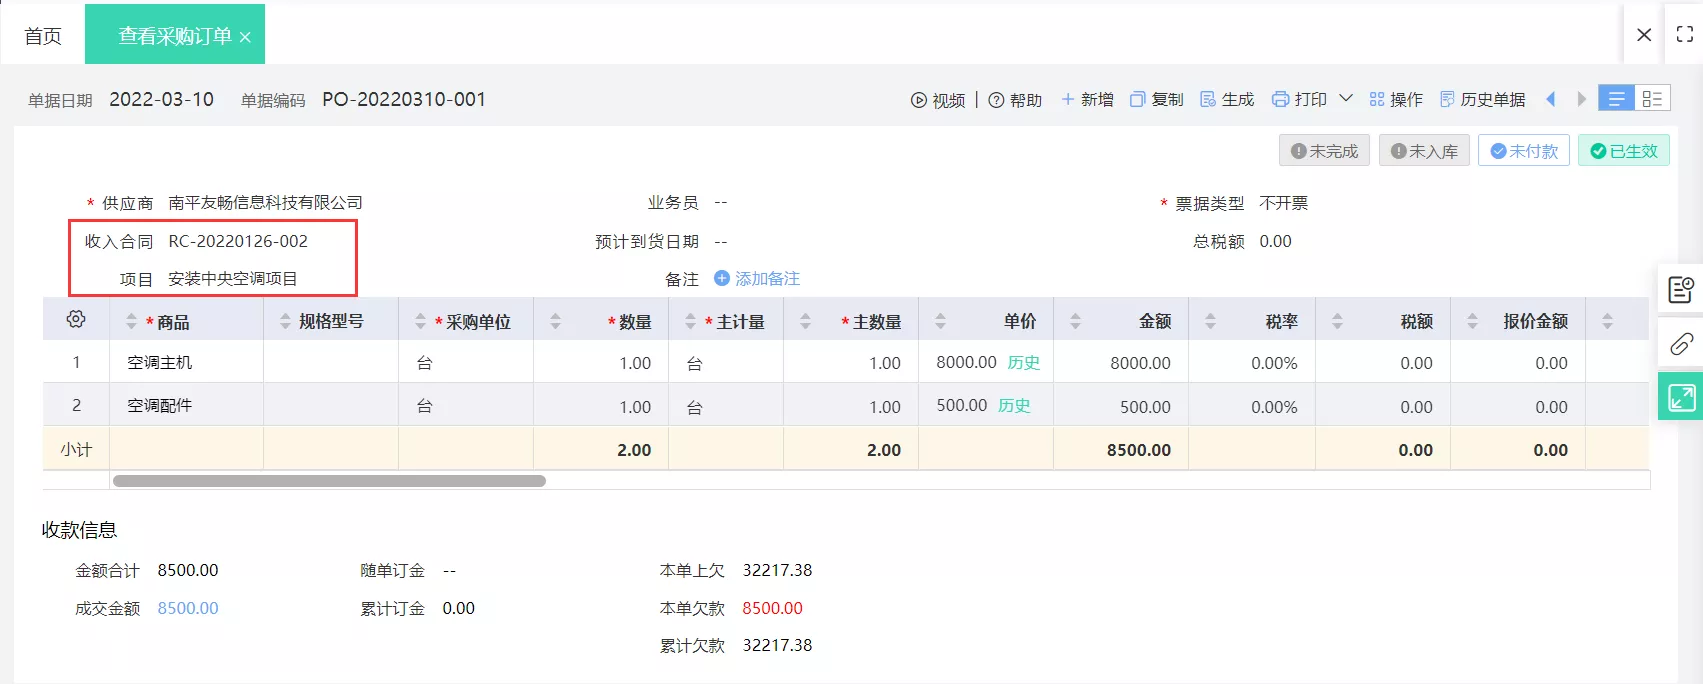Click document code PO-20220310-001
1703x684 pixels.
coord(404,99)
